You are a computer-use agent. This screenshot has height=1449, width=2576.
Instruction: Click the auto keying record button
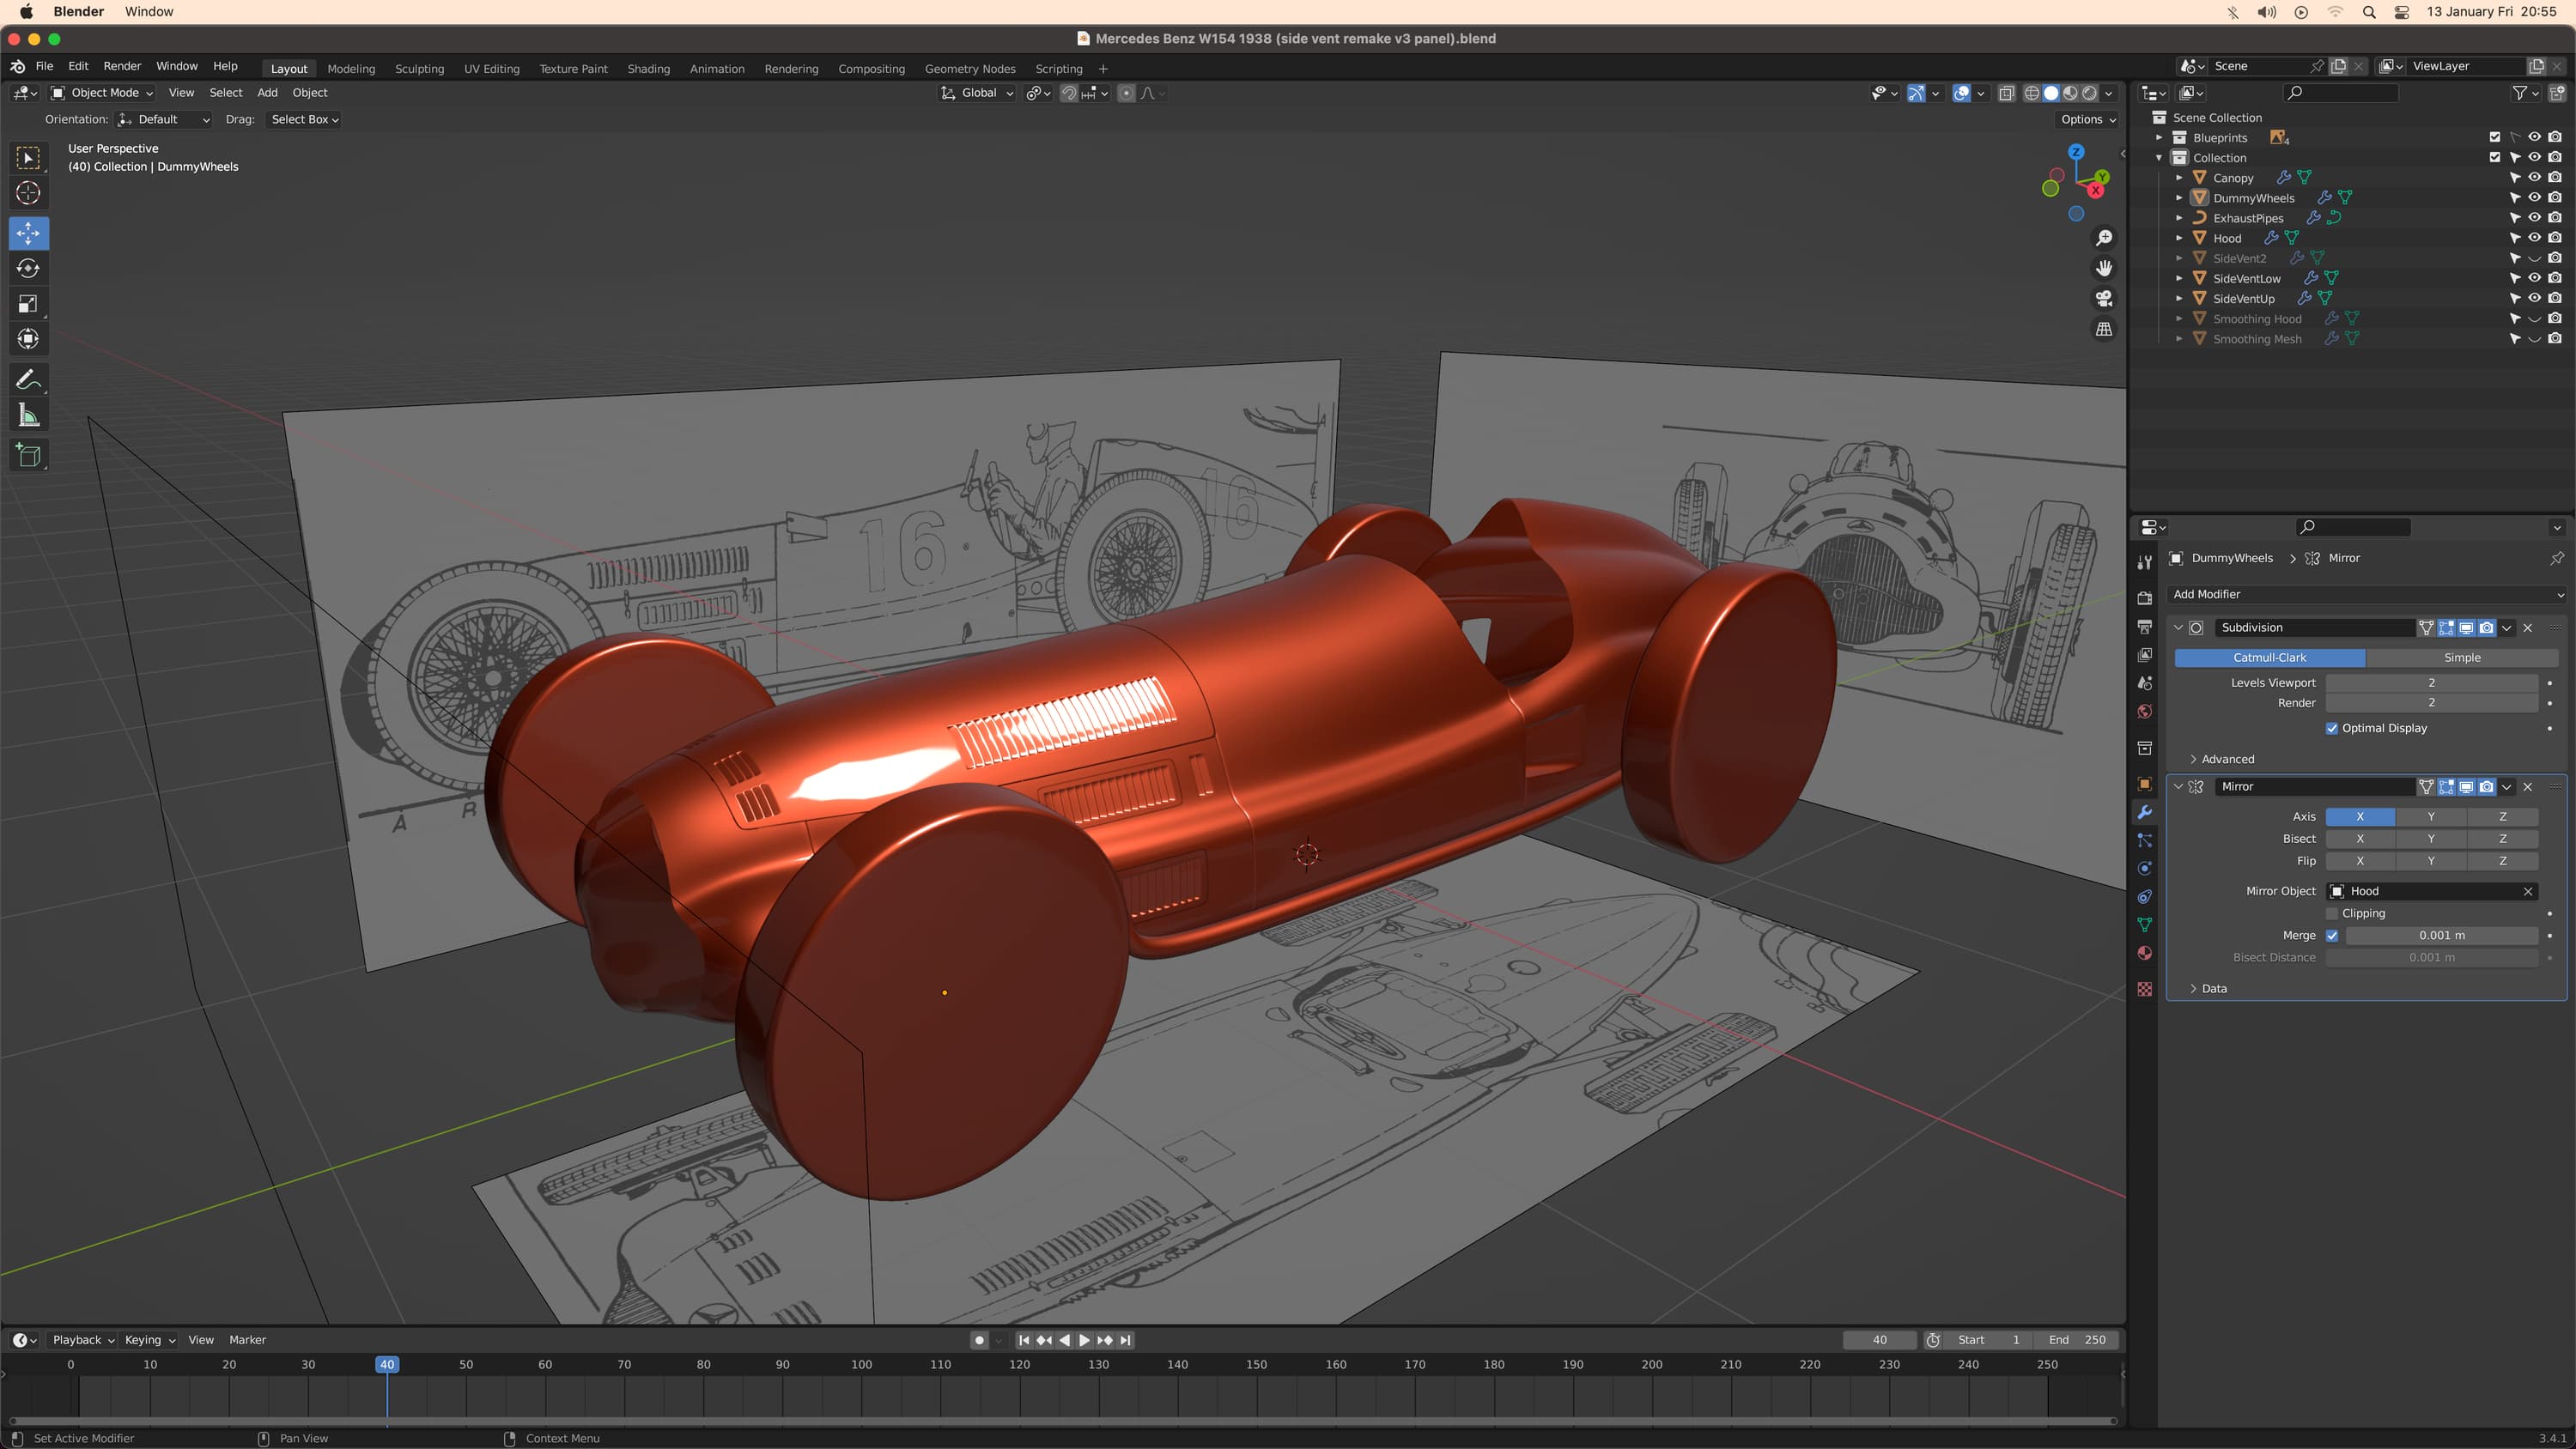[979, 1340]
